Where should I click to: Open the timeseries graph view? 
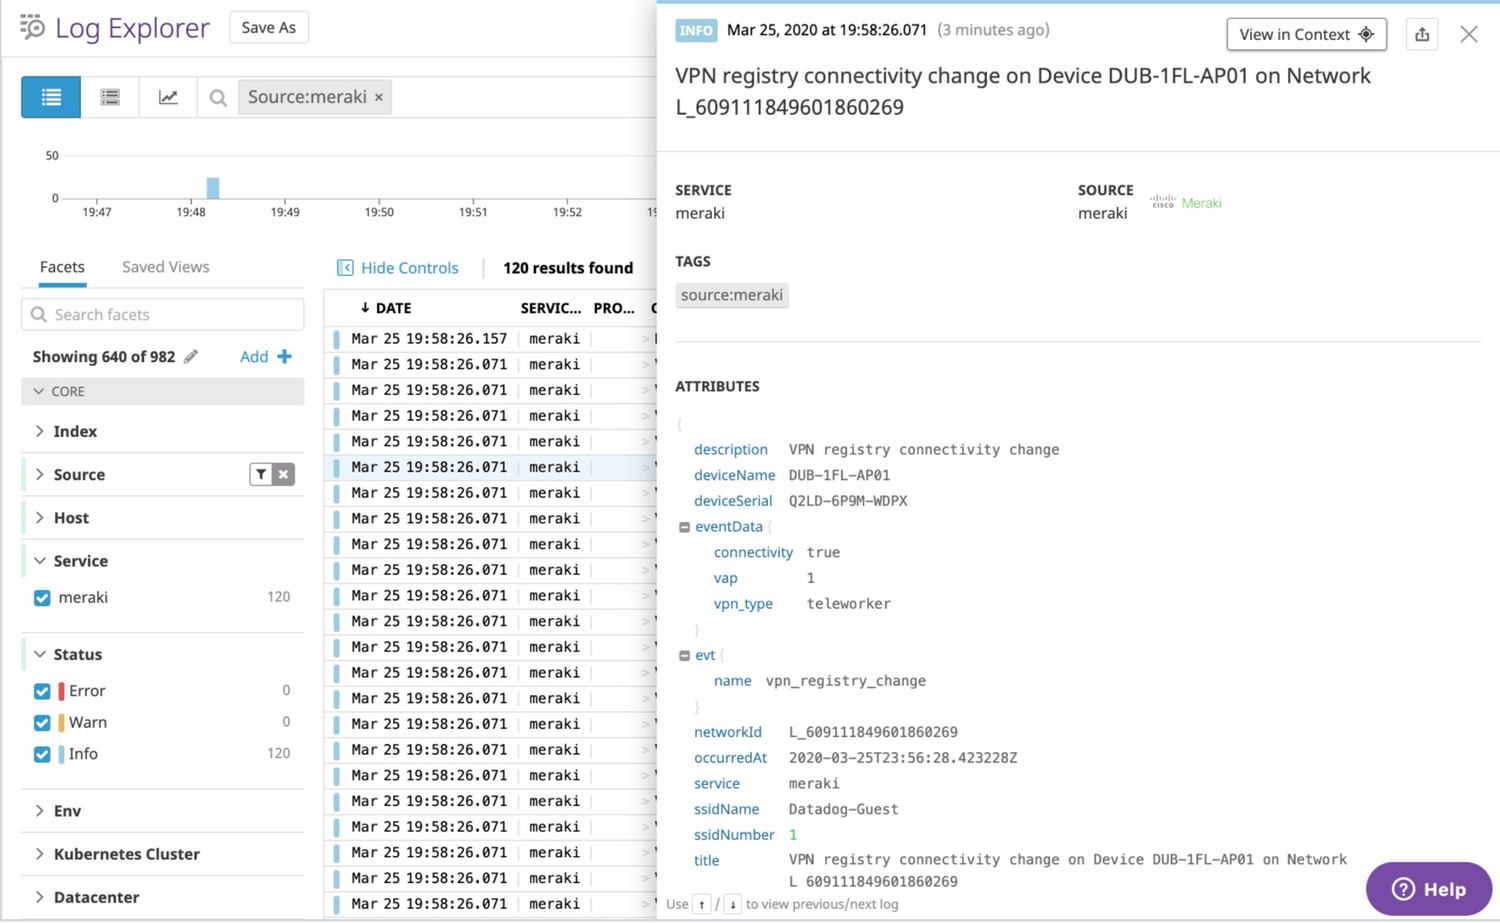168,96
